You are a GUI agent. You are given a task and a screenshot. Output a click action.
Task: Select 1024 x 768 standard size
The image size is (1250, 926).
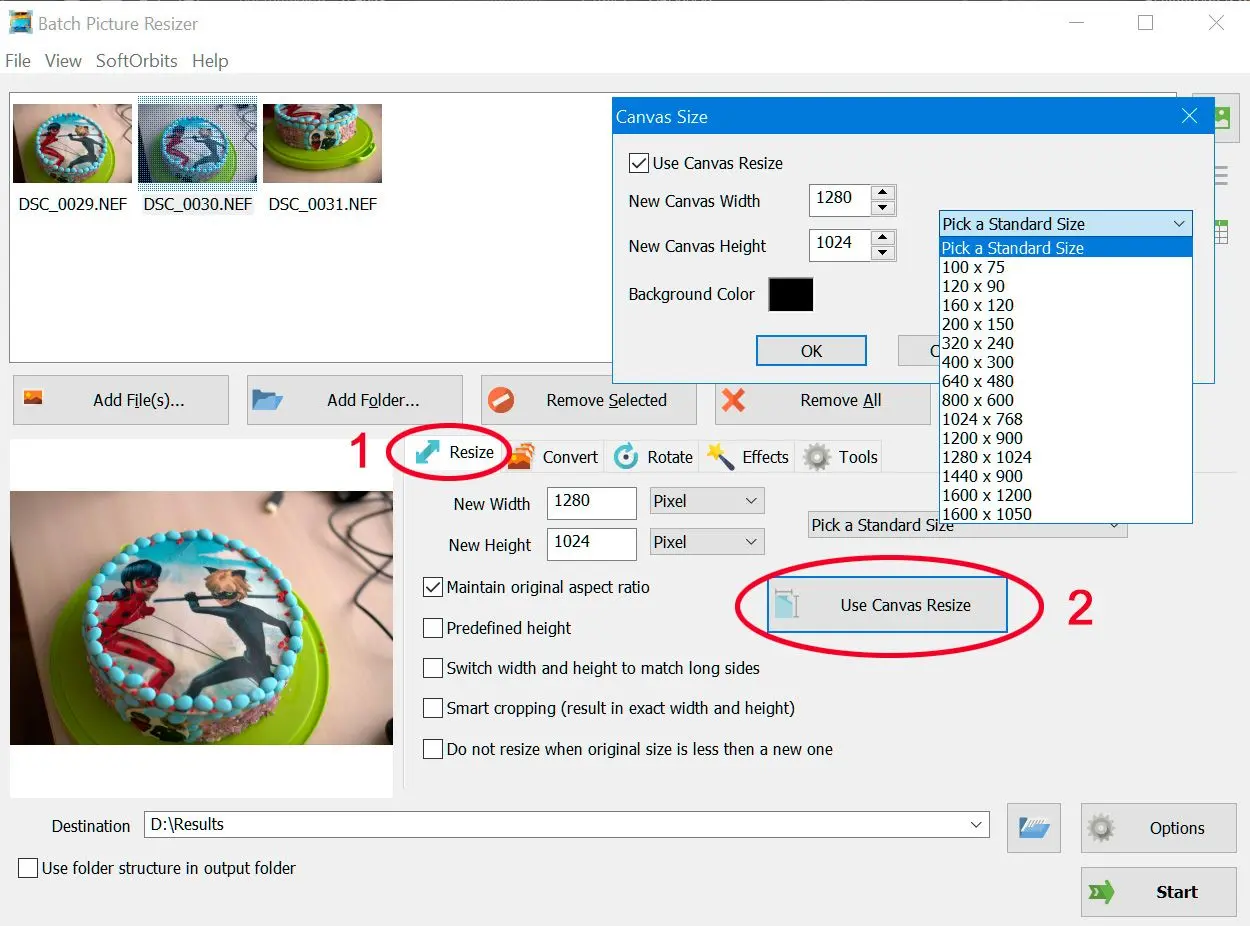pyautogui.click(x=1066, y=419)
